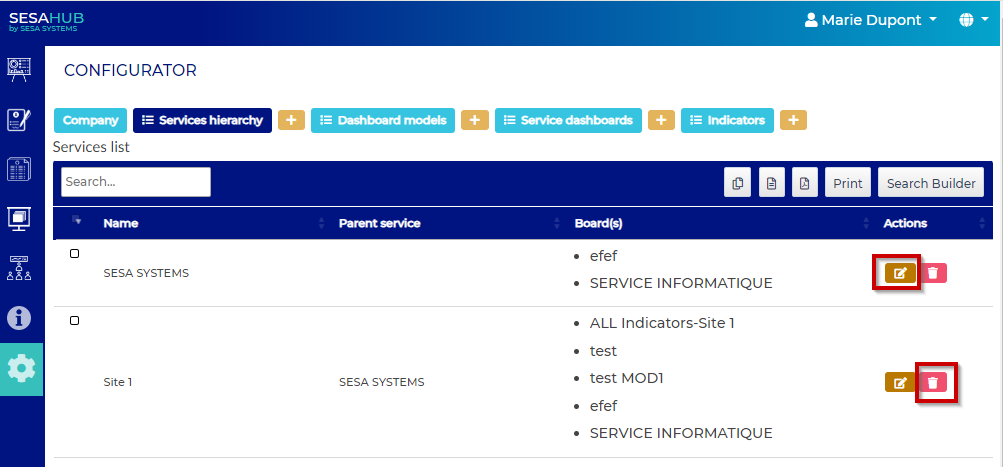The image size is (1003, 467).
Task: Sort the table by Name column
Action: coord(121,223)
